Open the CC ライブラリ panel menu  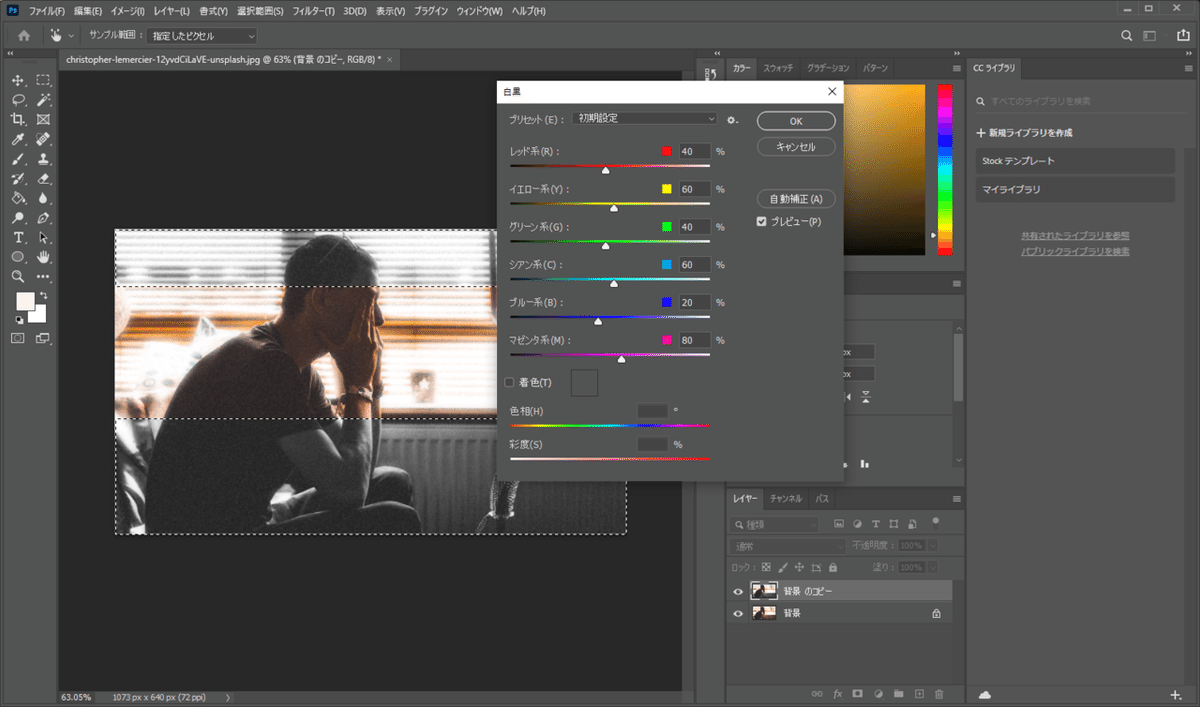1187,68
